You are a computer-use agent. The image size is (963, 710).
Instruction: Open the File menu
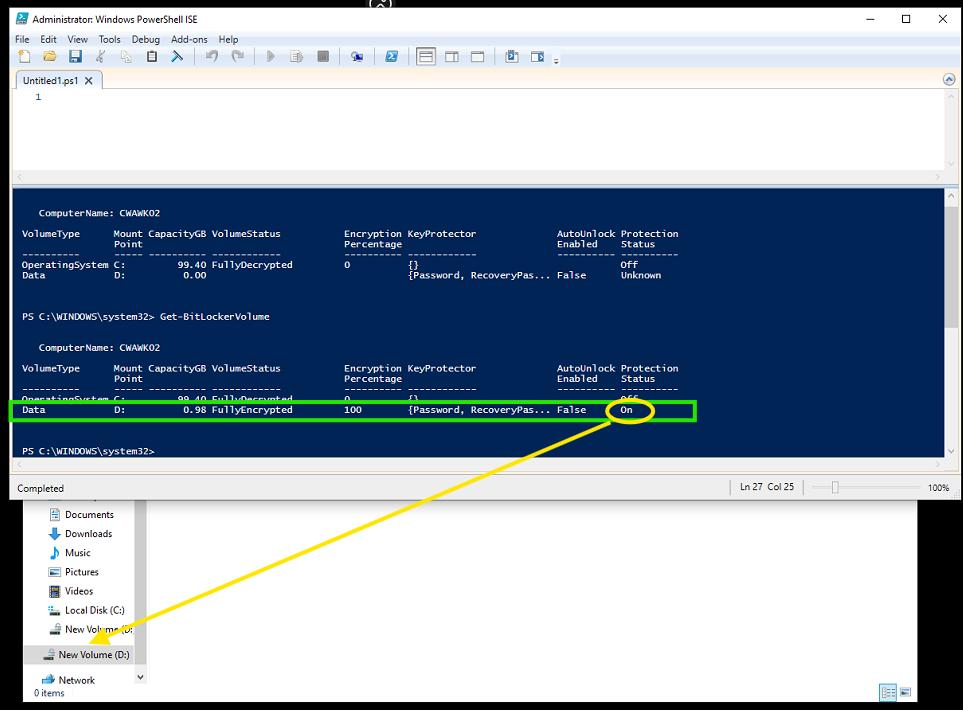tap(22, 39)
